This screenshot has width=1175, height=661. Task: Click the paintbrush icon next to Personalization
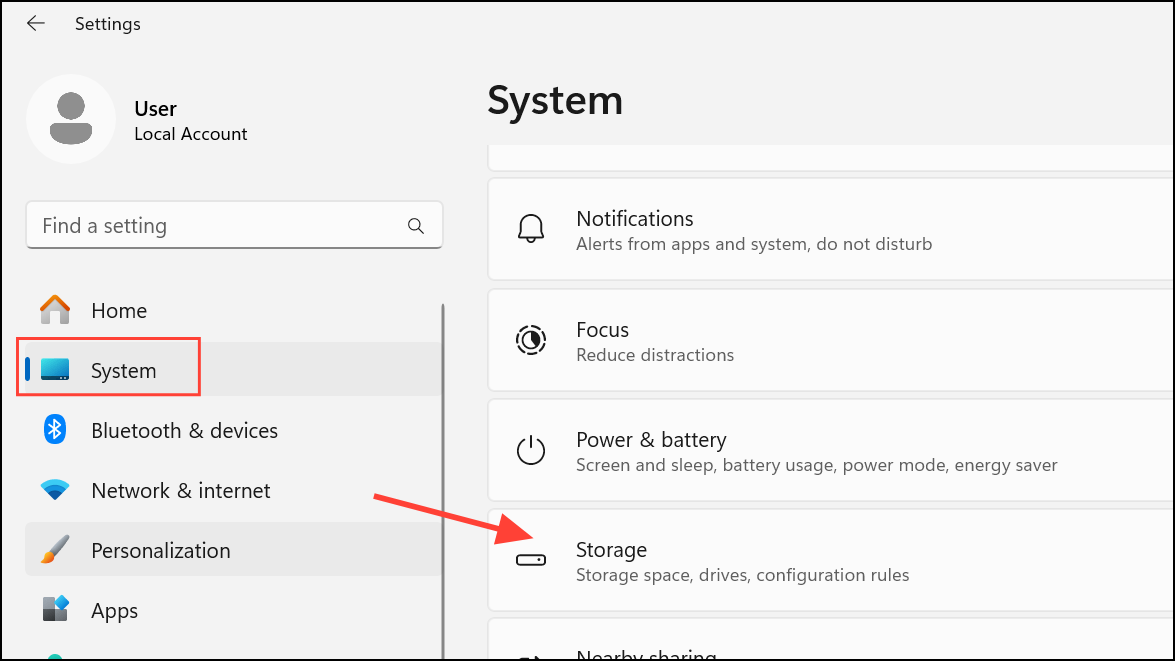pos(54,549)
